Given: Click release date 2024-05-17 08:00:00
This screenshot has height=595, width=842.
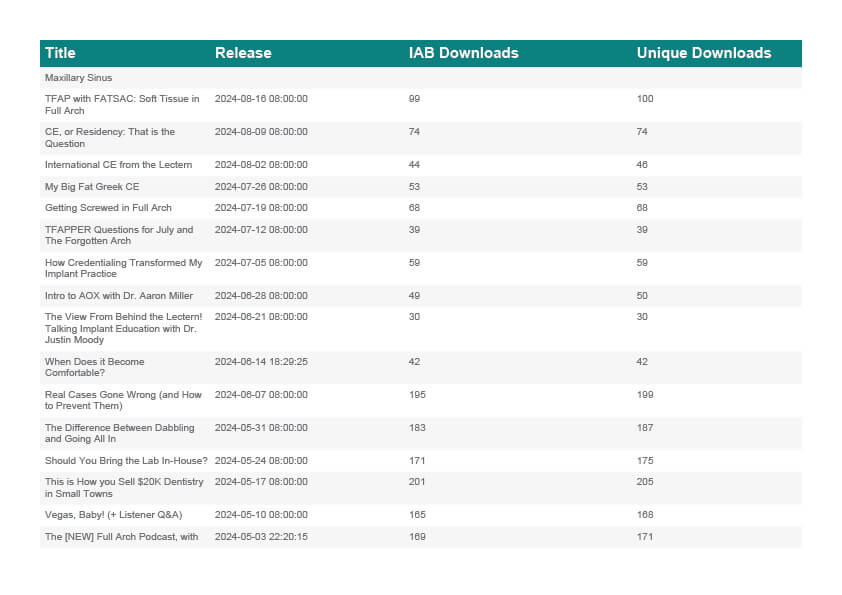Looking at the screenshot, I should [261, 482].
